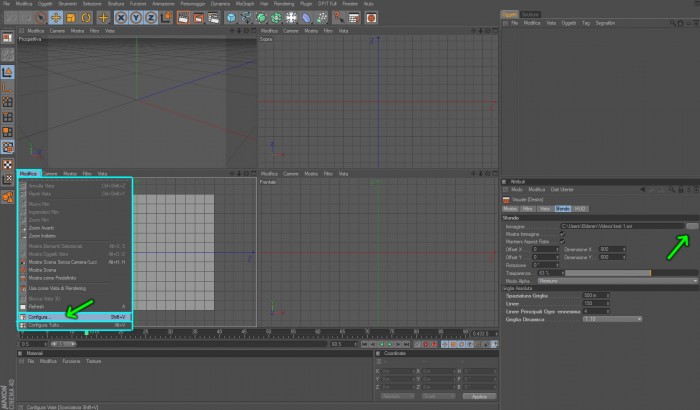Toggle Mantieni Aspect Ratio checkbox

(562, 242)
